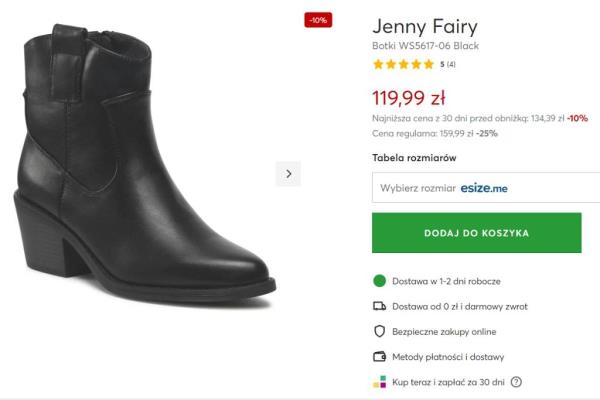Viewport: 600px width, 400px height.
Task: Click the payment methods wallet icon
Action: 379,356
